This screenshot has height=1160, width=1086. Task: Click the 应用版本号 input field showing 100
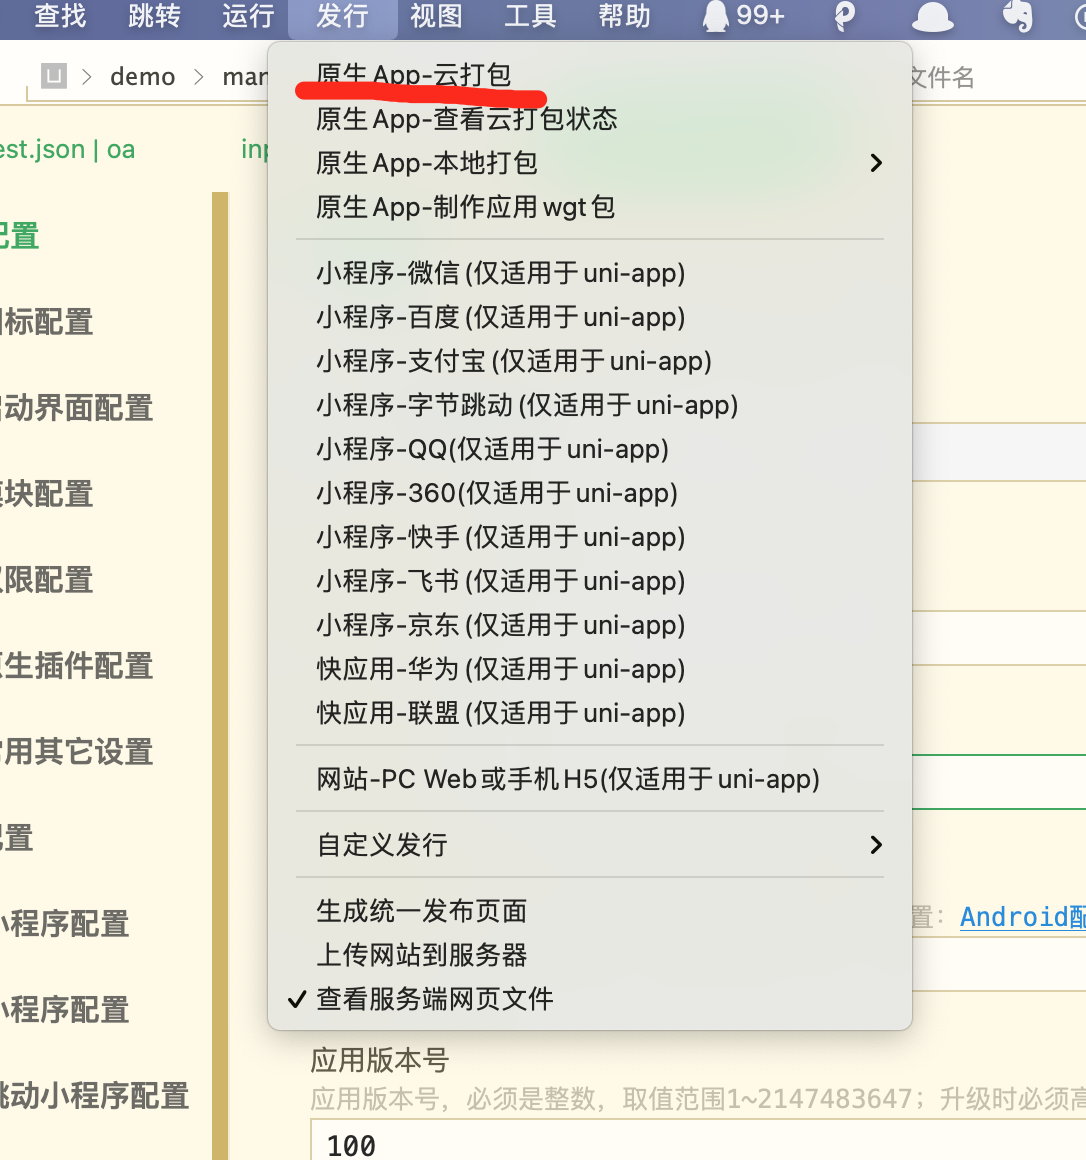click(x=698, y=1141)
